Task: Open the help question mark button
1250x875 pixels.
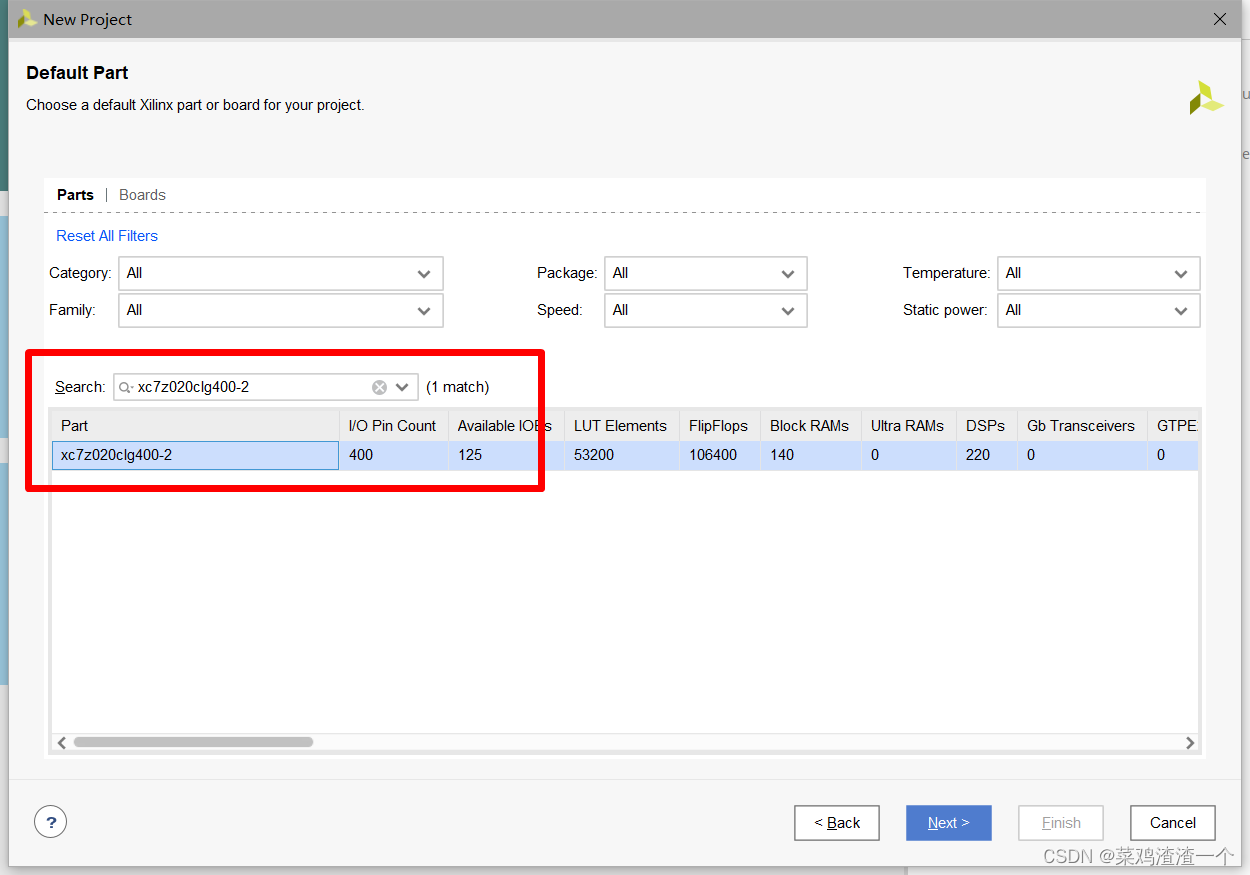Action: coord(51,822)
